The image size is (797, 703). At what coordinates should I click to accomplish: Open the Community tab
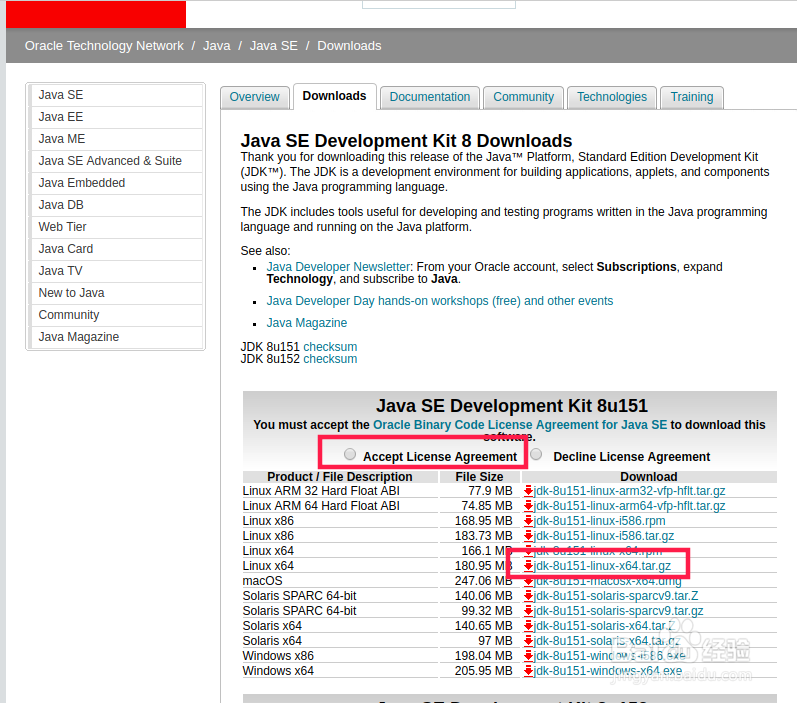(x=524, y=97)
